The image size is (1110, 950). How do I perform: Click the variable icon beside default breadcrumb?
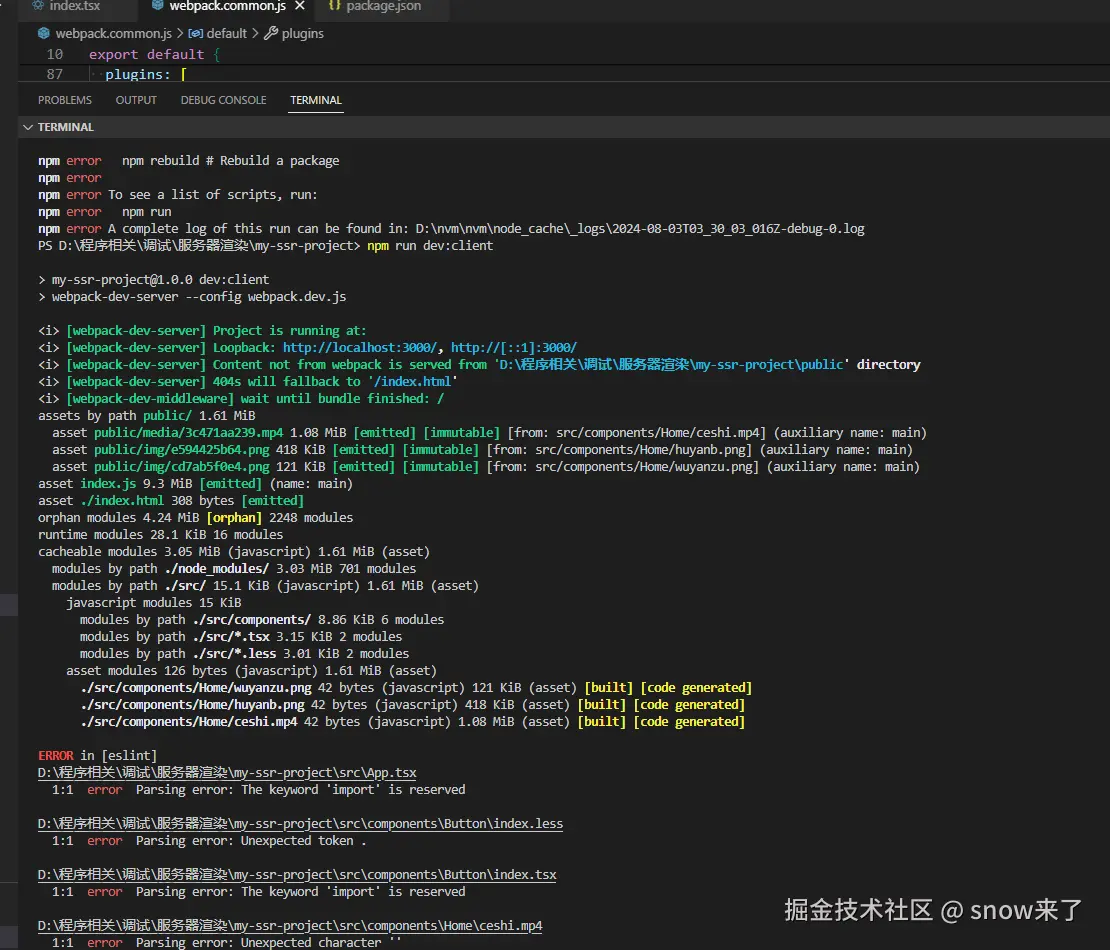(x=195, y=33)
